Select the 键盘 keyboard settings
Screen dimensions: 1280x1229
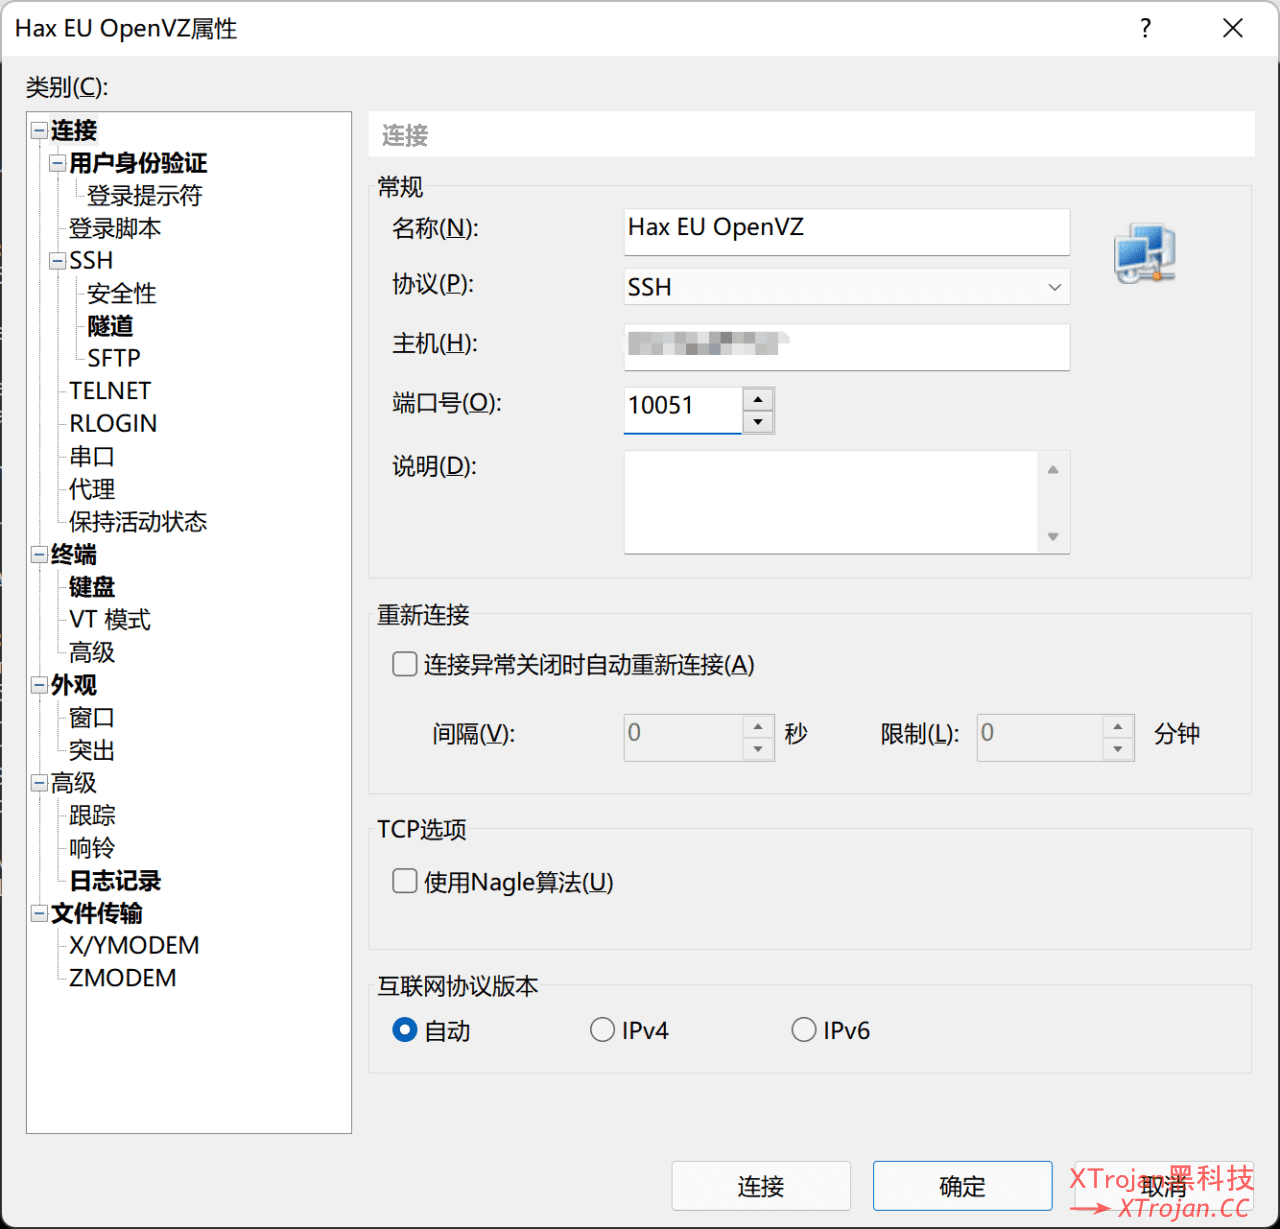point(91,587)
